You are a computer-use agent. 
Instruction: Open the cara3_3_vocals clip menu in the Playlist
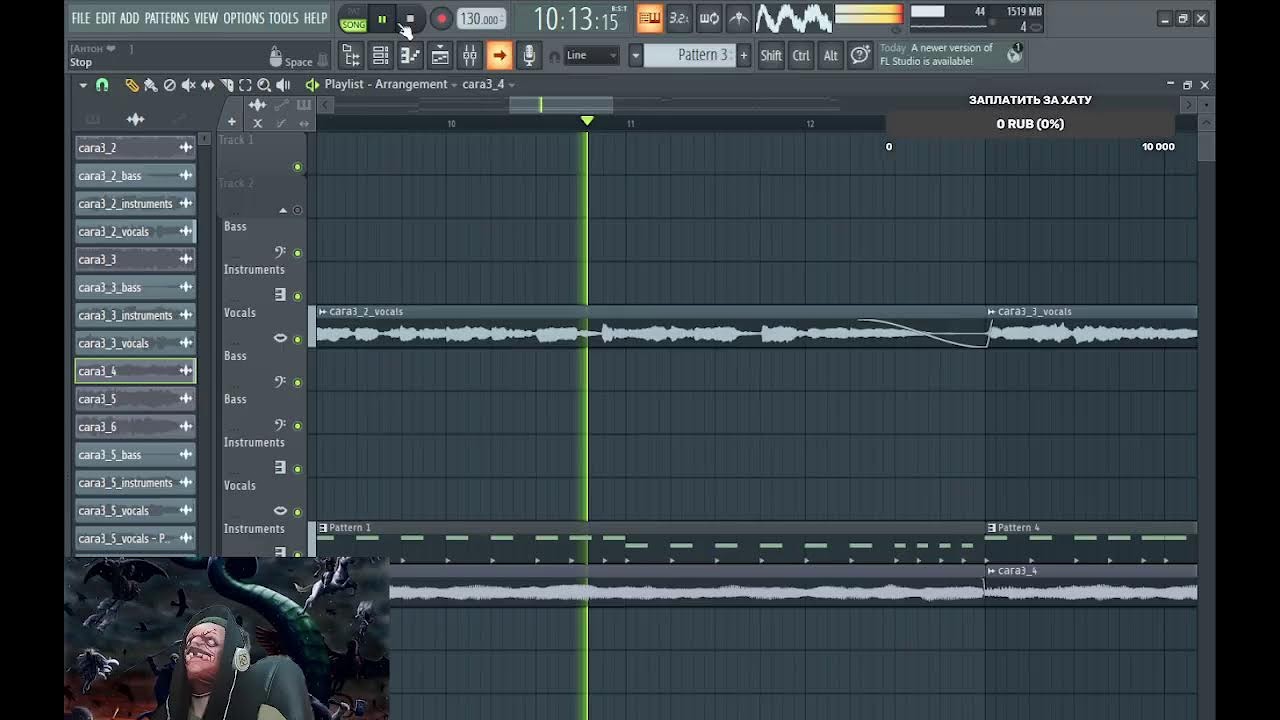click(x=992, y=312)
